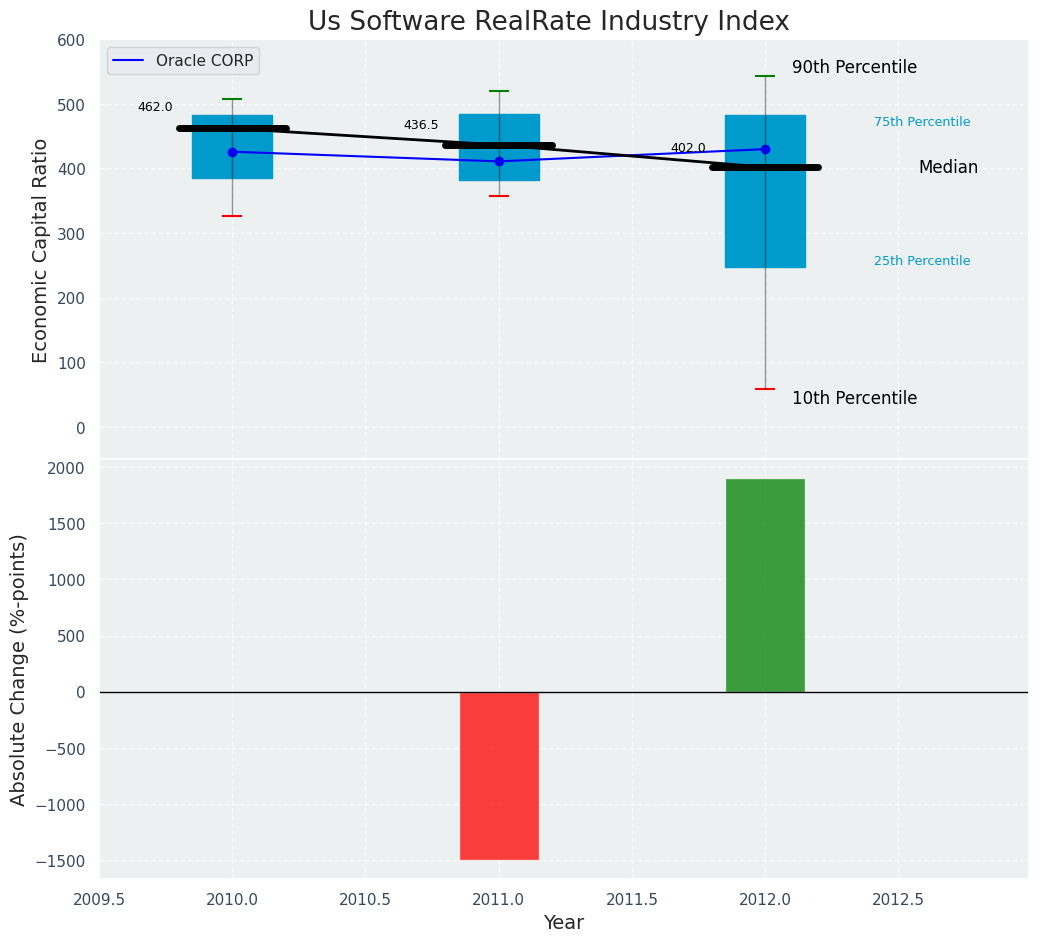Click the green positive change bar for 2012

(x=765, y=585)
